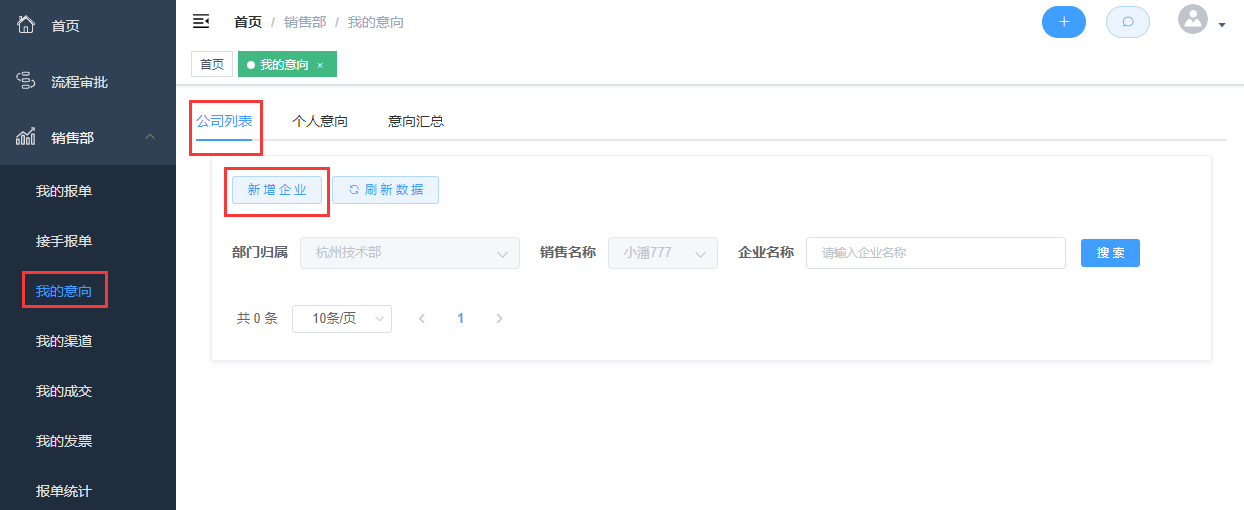Click the 流程审批 workflow icon

click(27, 81)
